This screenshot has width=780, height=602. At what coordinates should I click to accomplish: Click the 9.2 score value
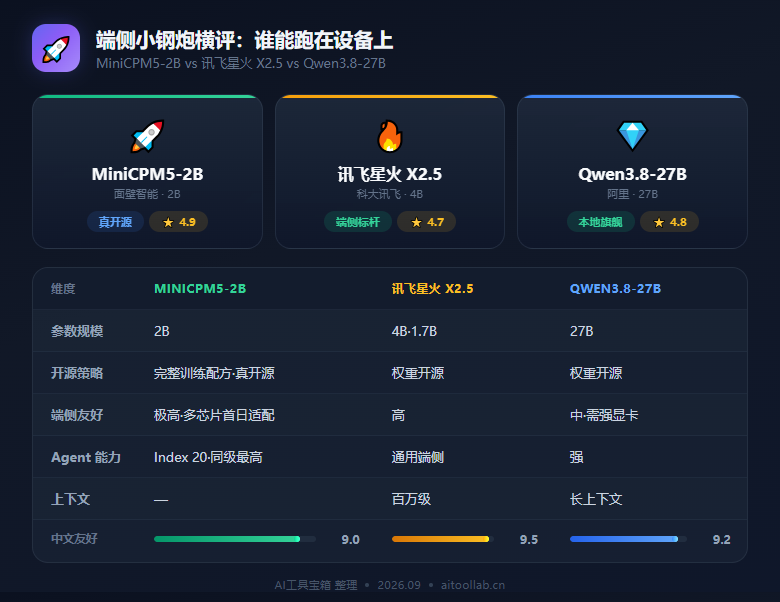pos(721,540)
